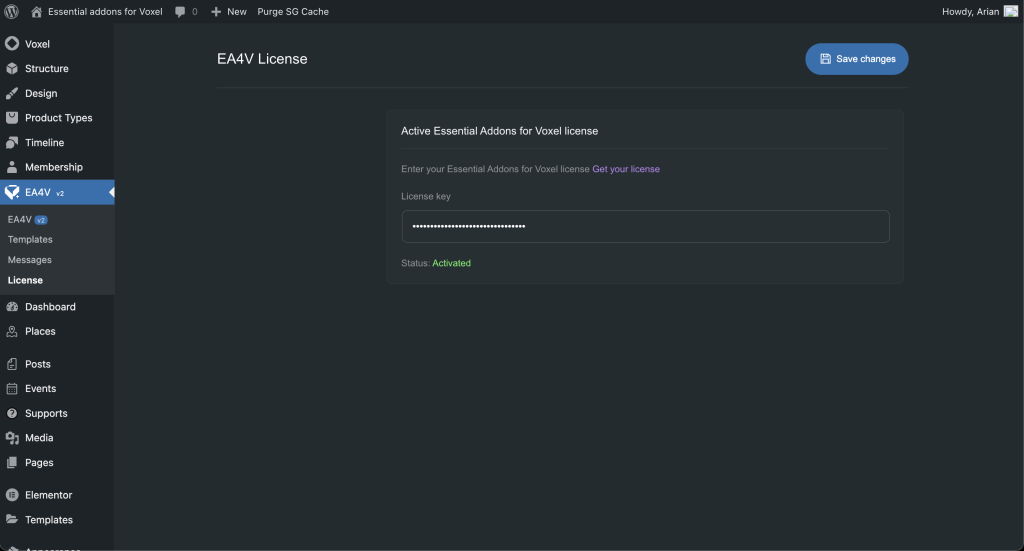This screenshot has height=551, width=1024.
Task: Follow the Get your license link
Action: [626, 169]
